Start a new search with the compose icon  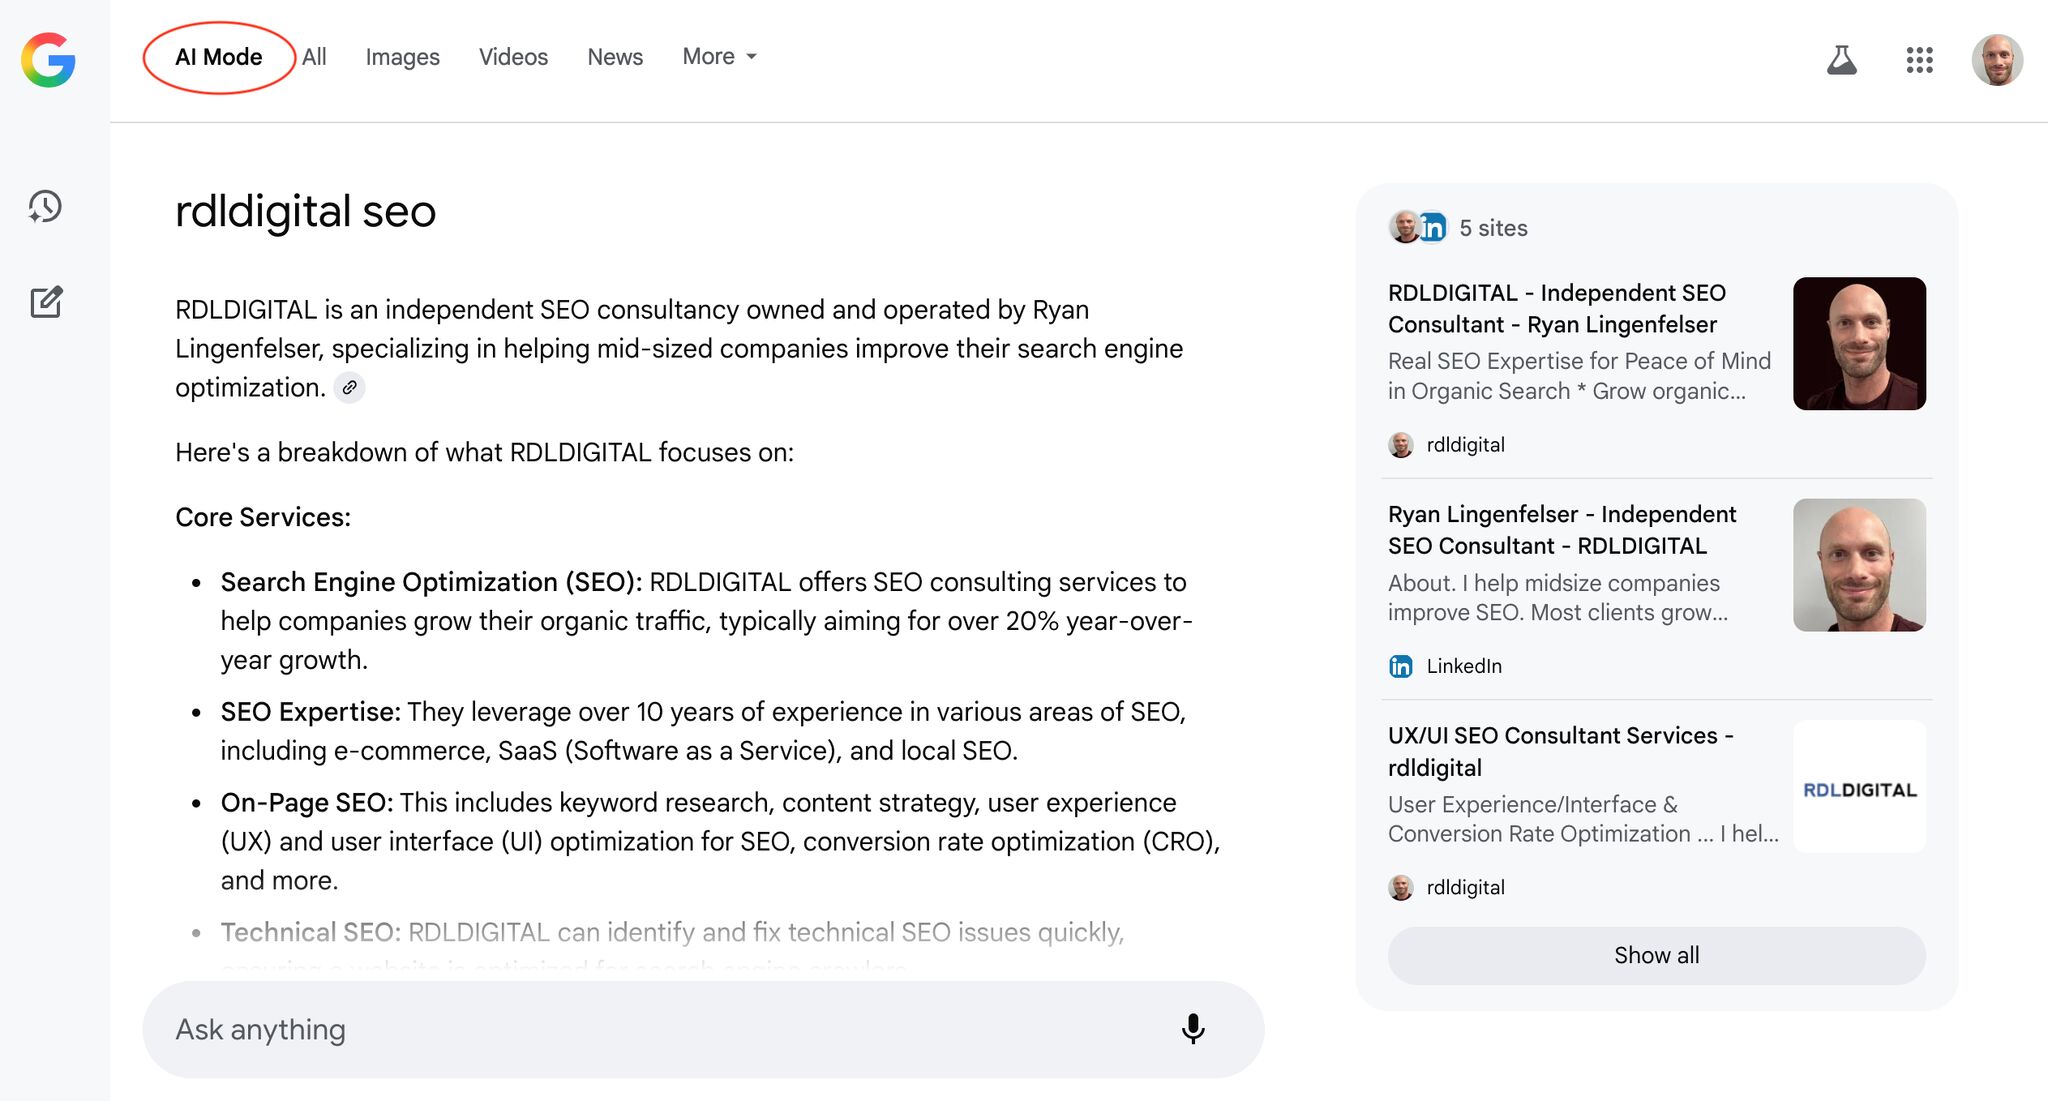click(46, 302)
